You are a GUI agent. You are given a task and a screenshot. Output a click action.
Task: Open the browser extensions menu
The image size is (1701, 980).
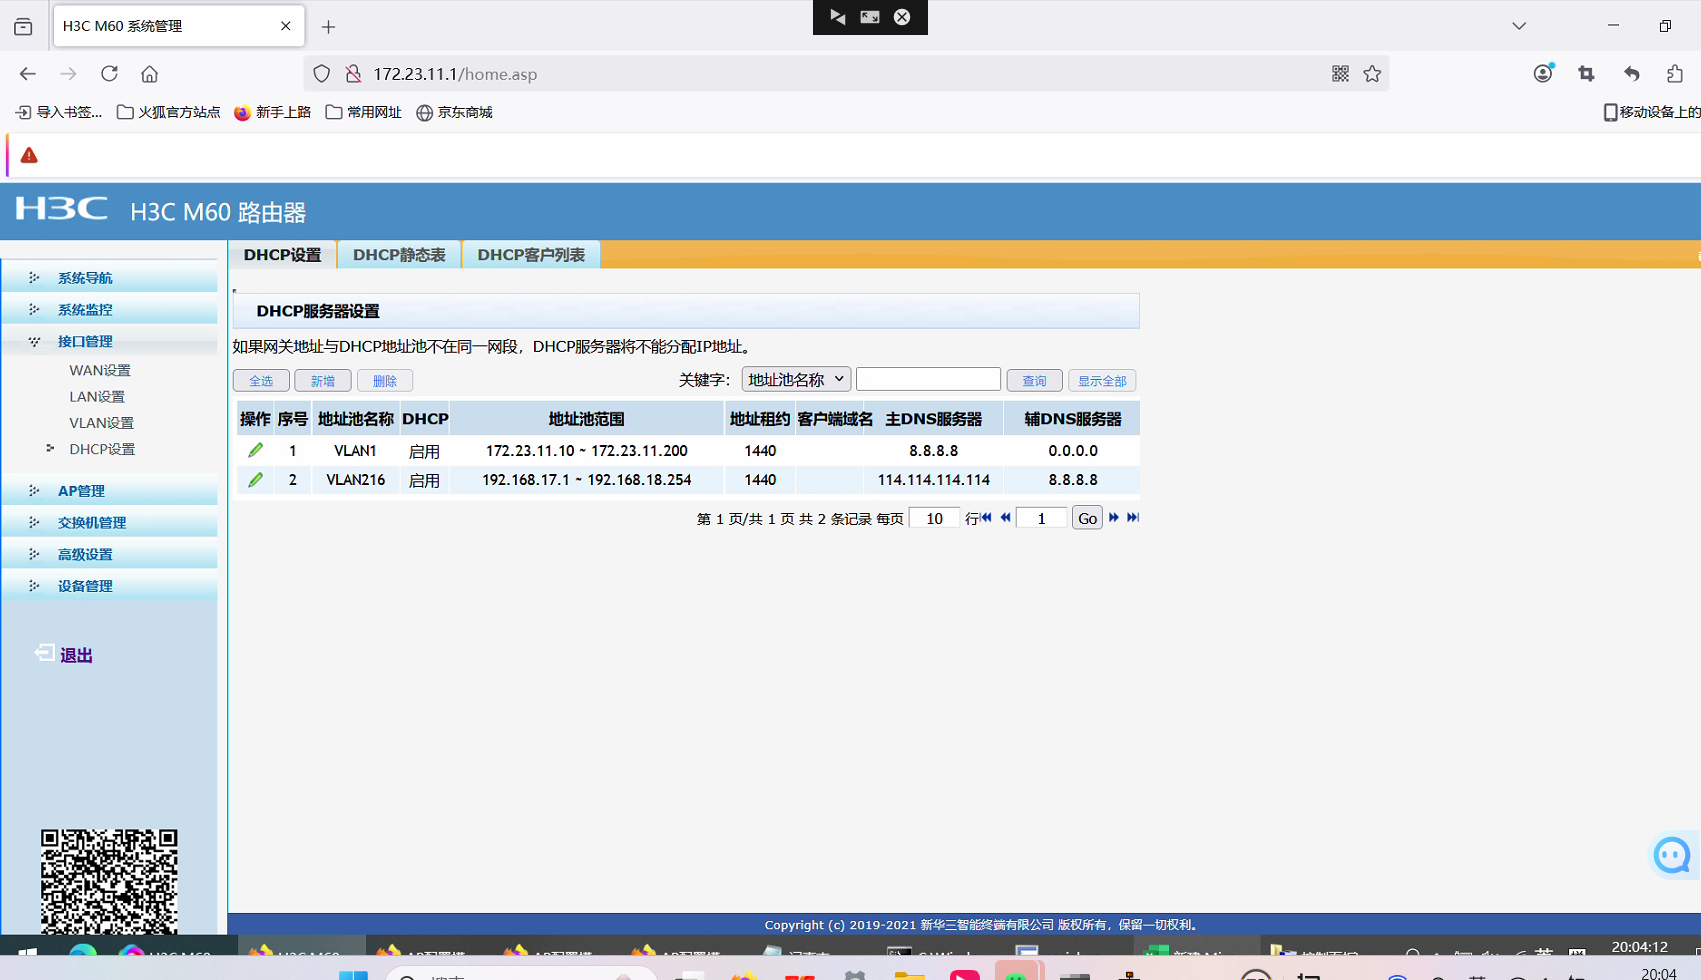pos(1675,74)
